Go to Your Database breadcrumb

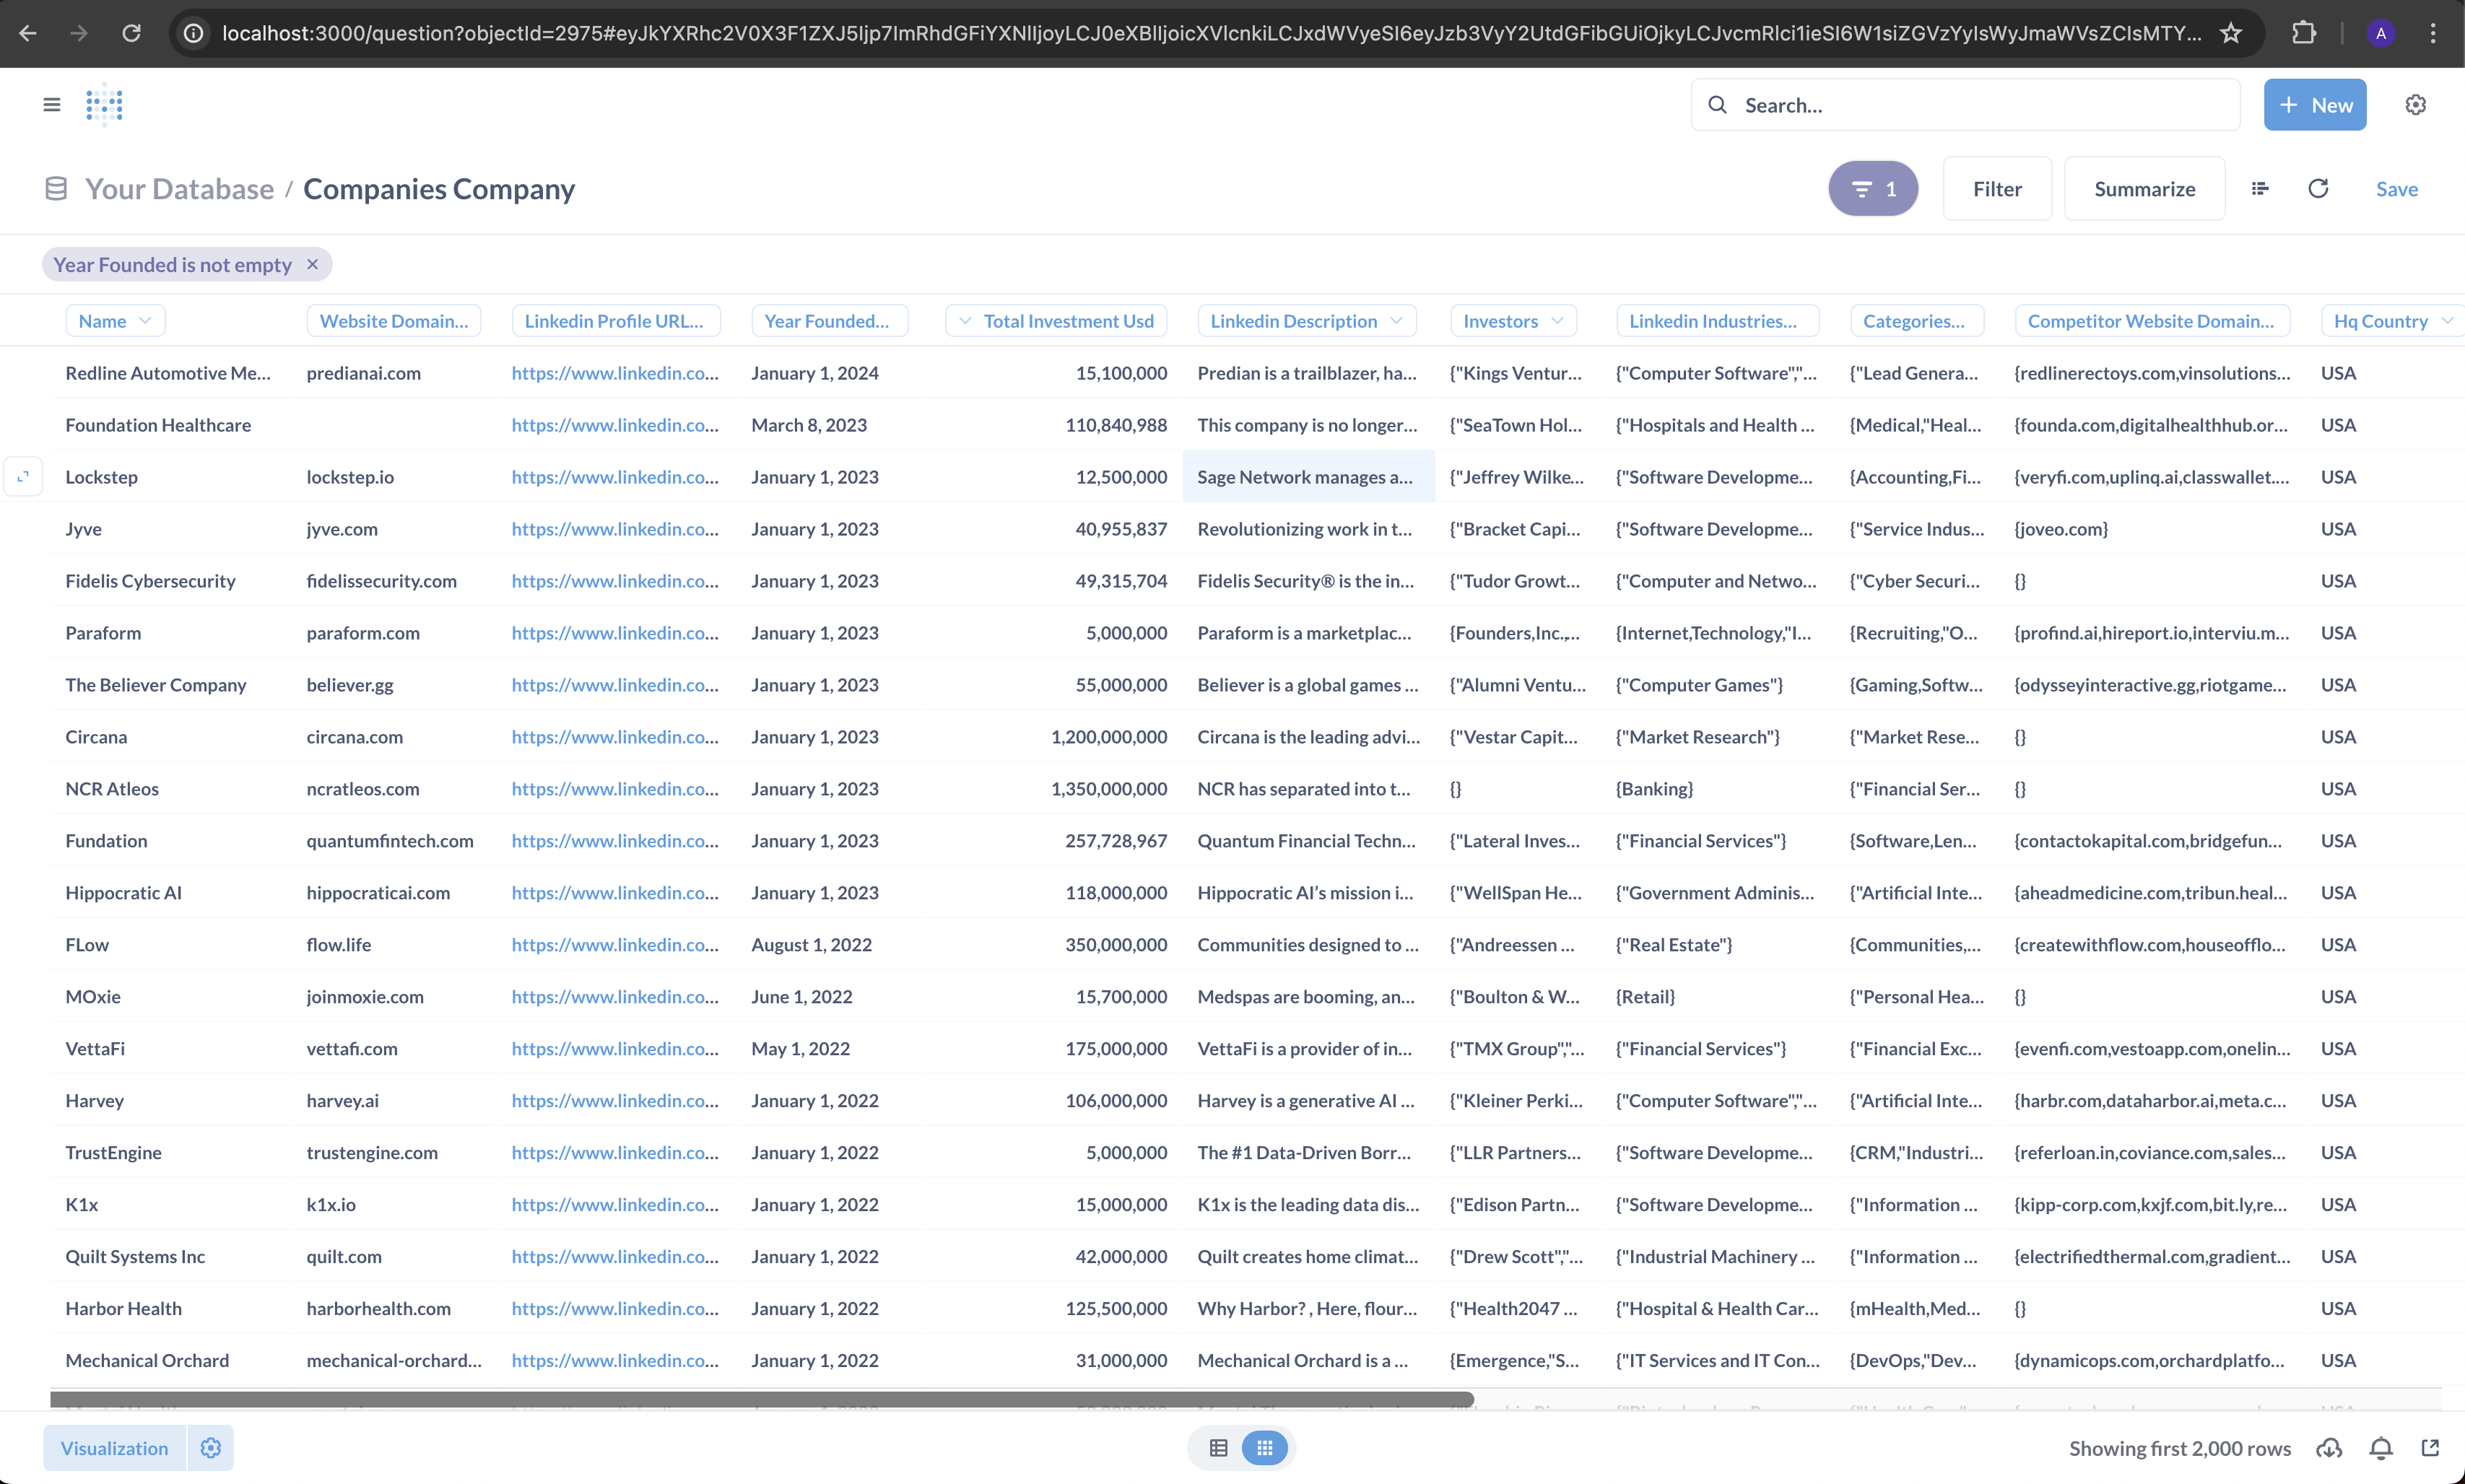179,189
